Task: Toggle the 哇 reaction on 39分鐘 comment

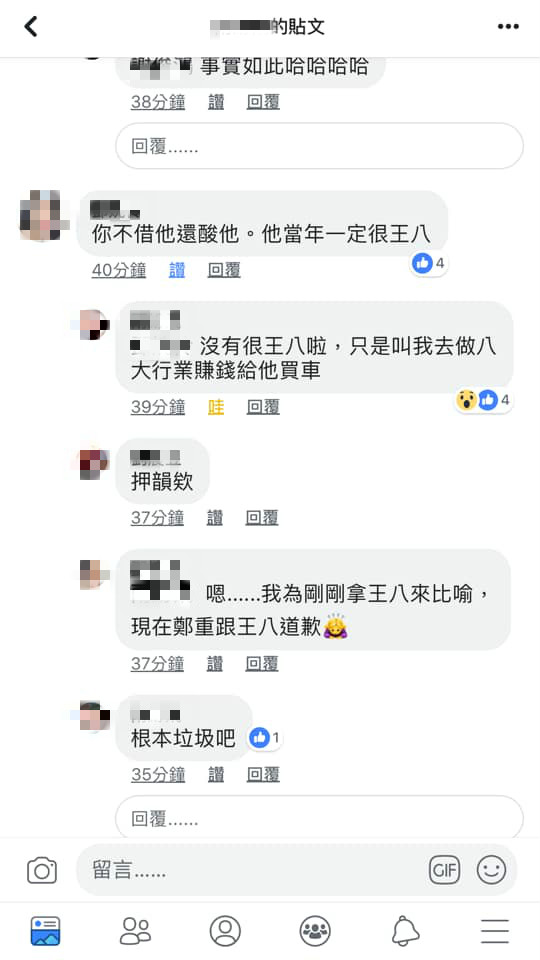Action: tap(216, 407)
